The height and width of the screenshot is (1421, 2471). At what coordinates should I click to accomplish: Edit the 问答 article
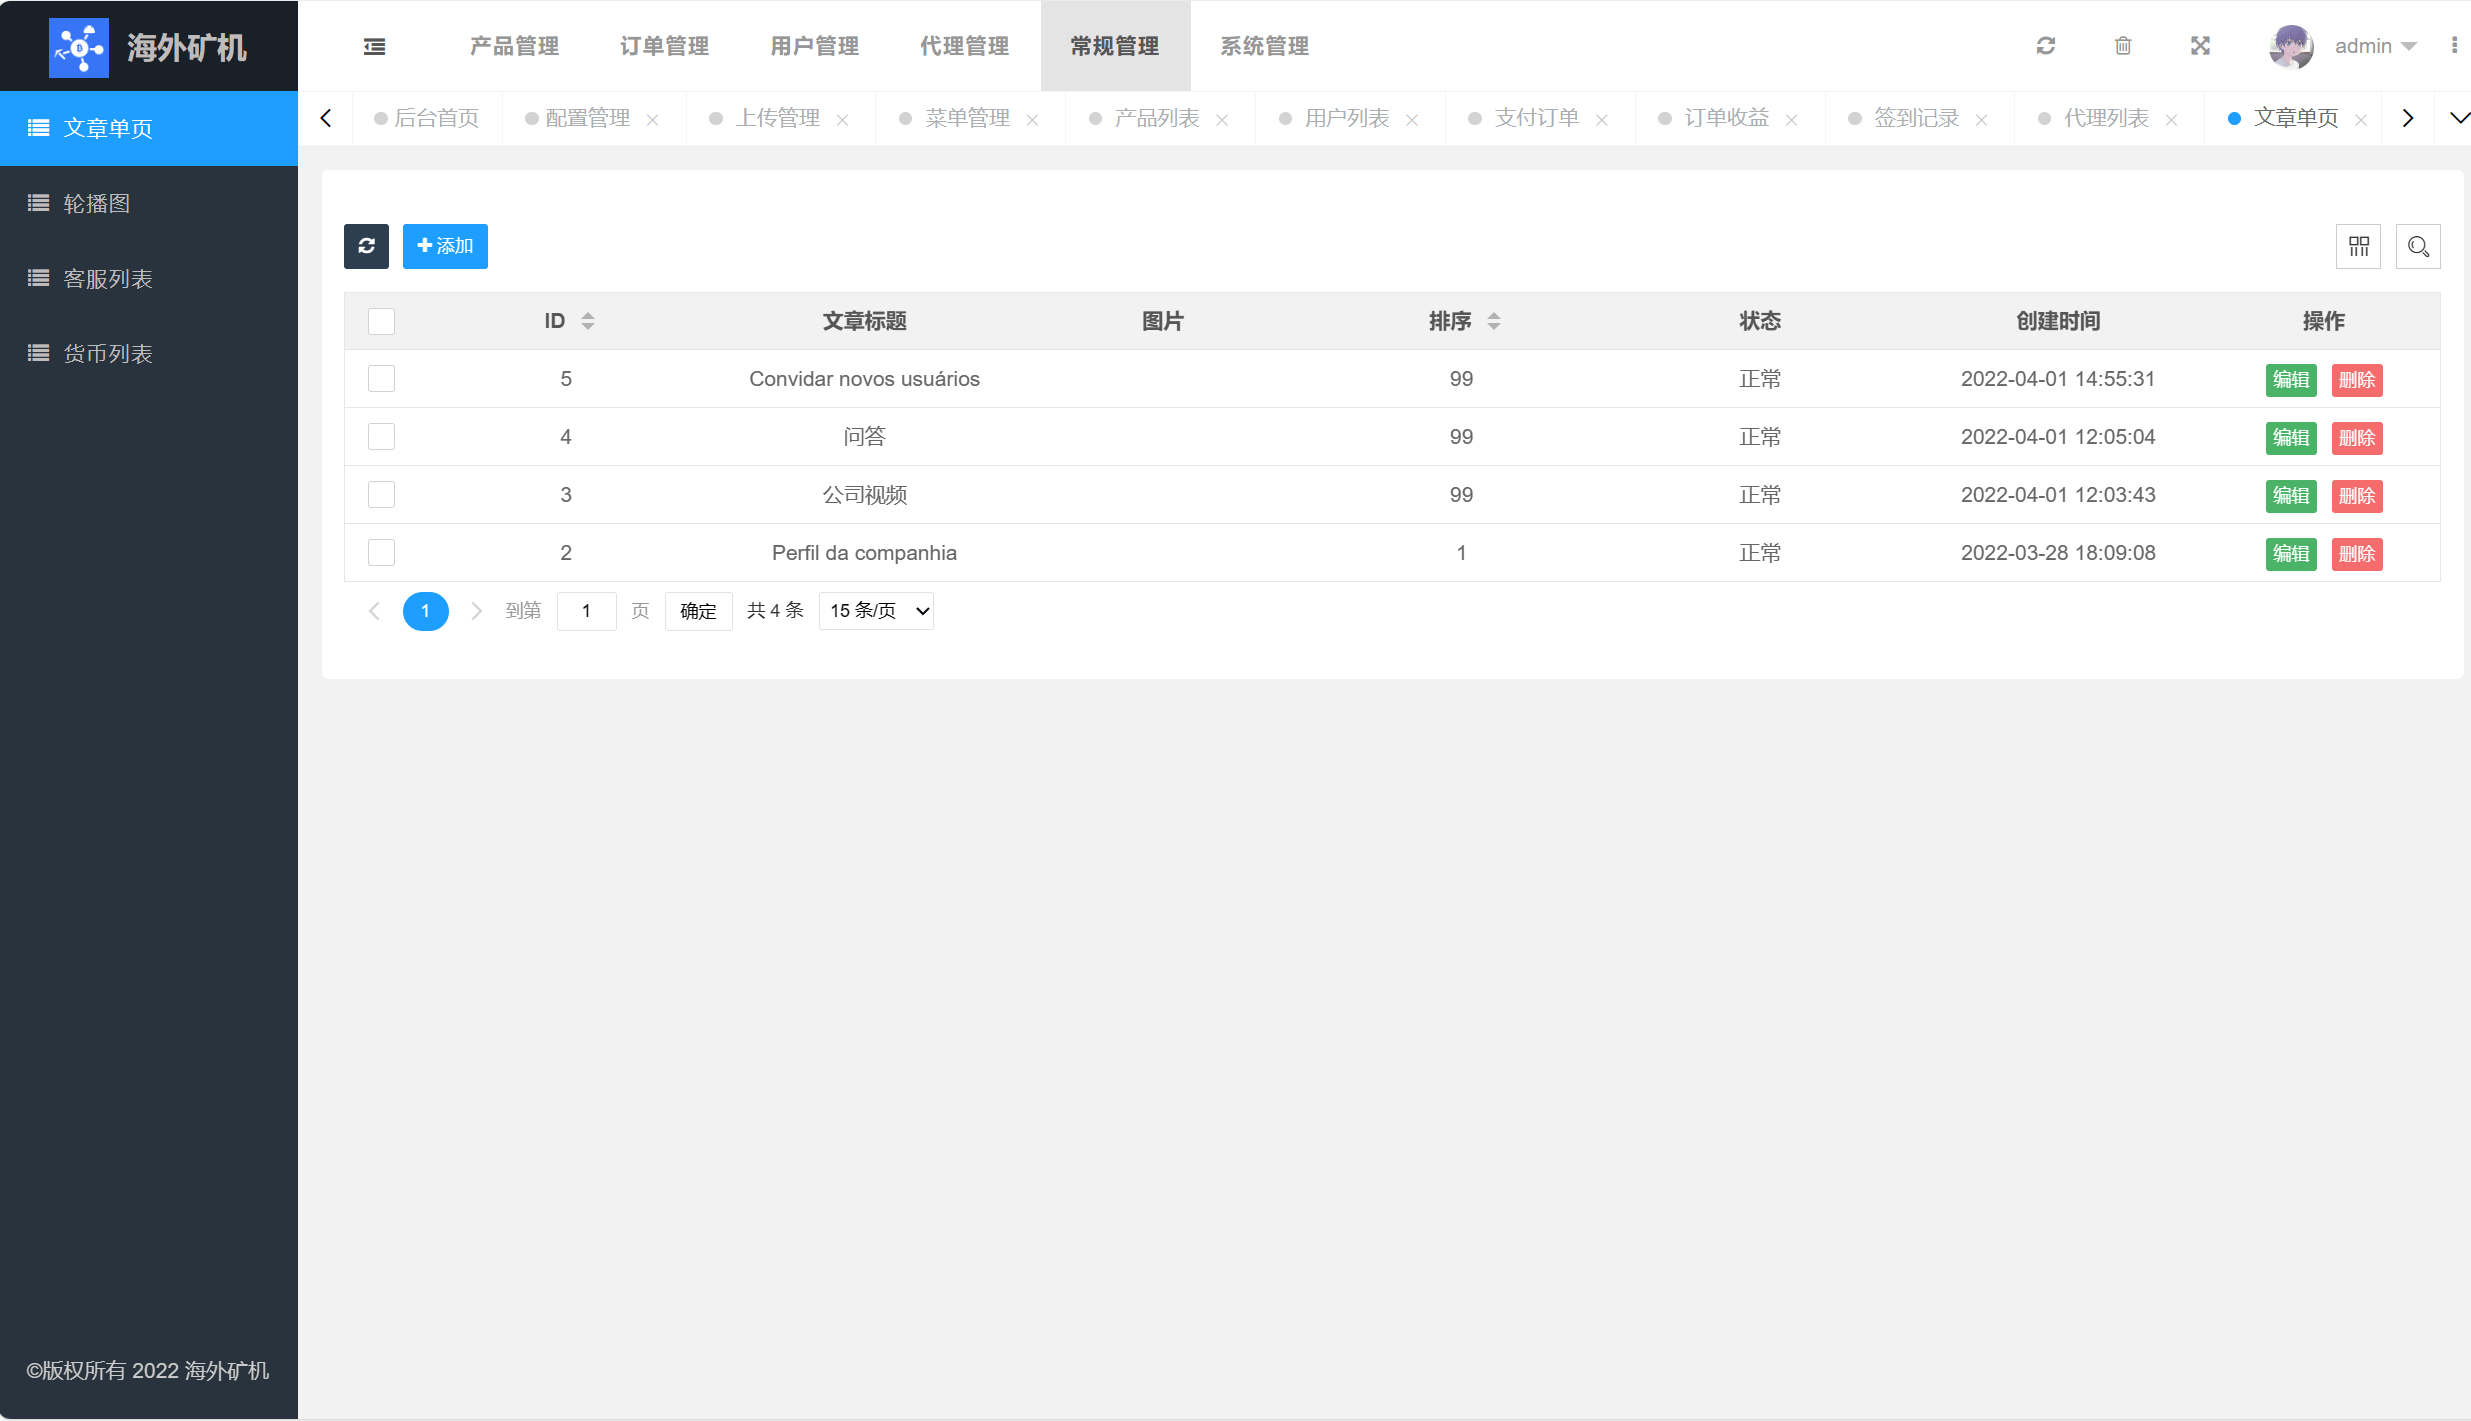(x=2291, y=438)
